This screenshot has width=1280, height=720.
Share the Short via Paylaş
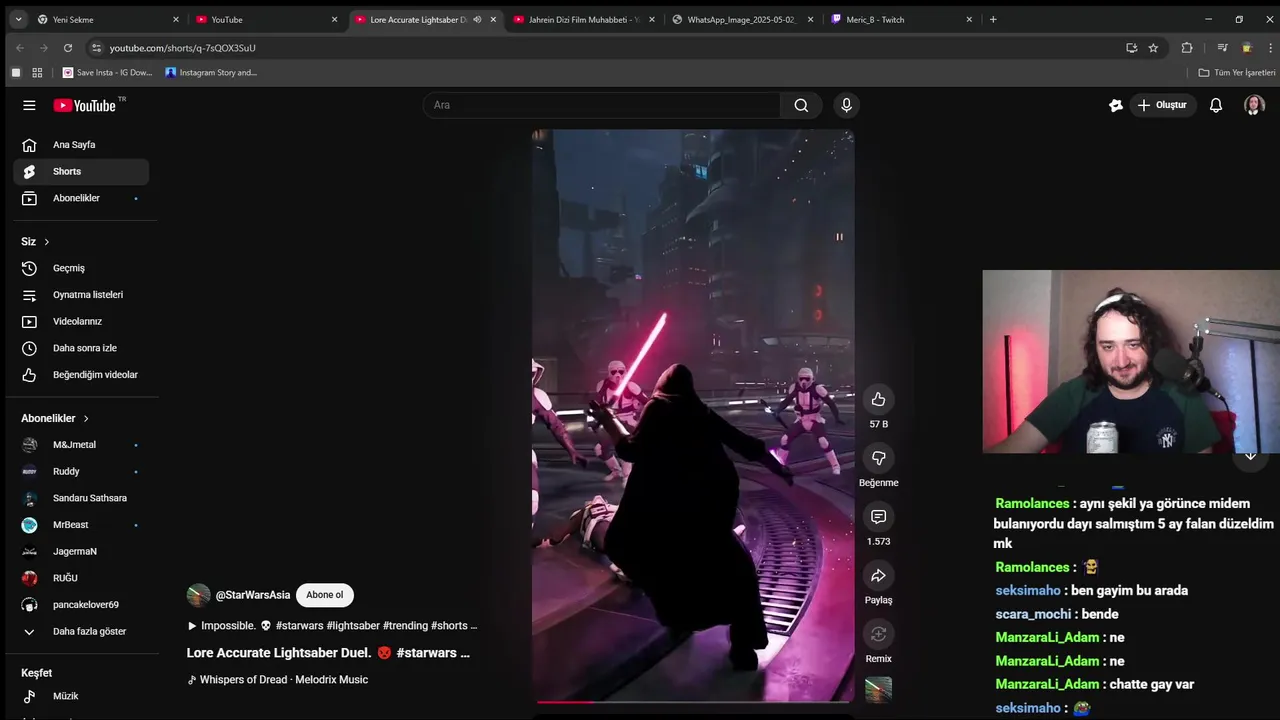click(878, 576)
